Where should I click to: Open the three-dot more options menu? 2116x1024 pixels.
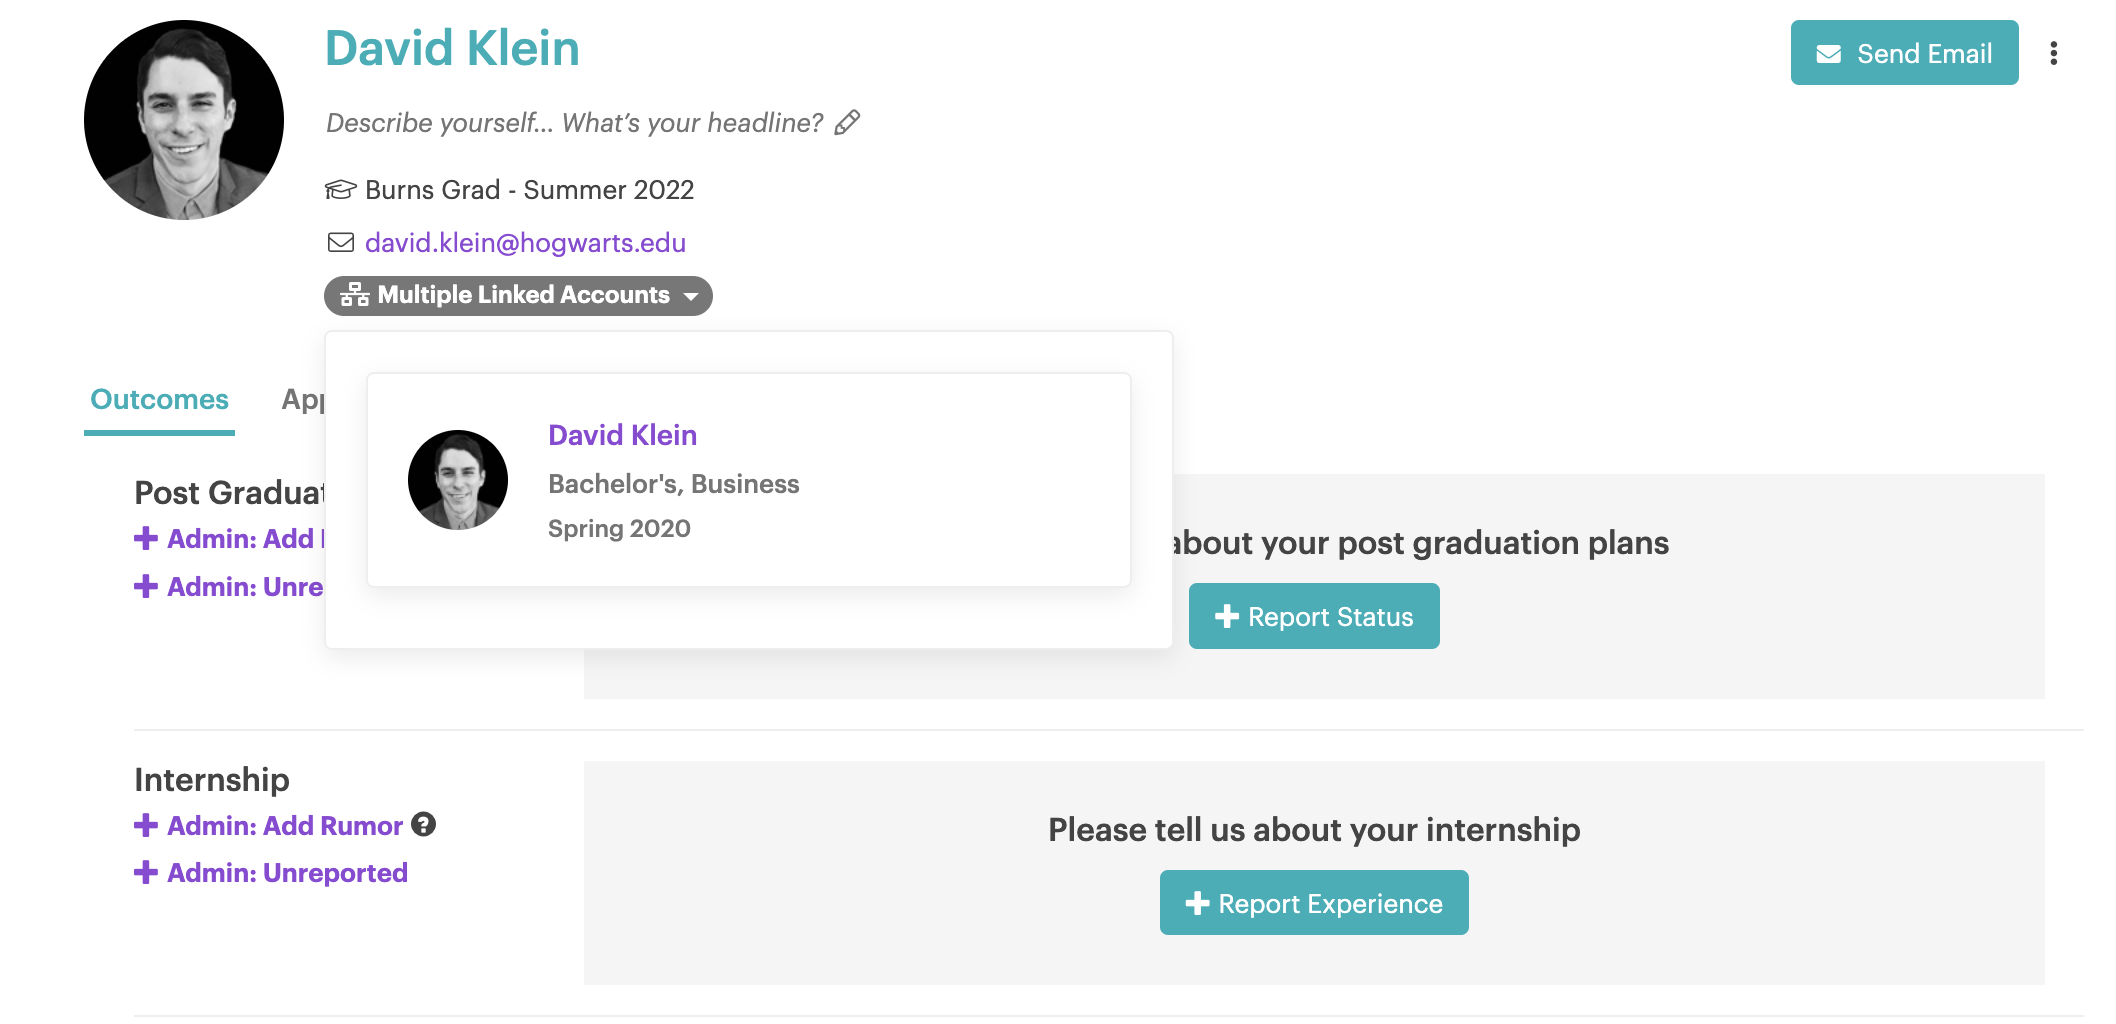[2053, 53]
